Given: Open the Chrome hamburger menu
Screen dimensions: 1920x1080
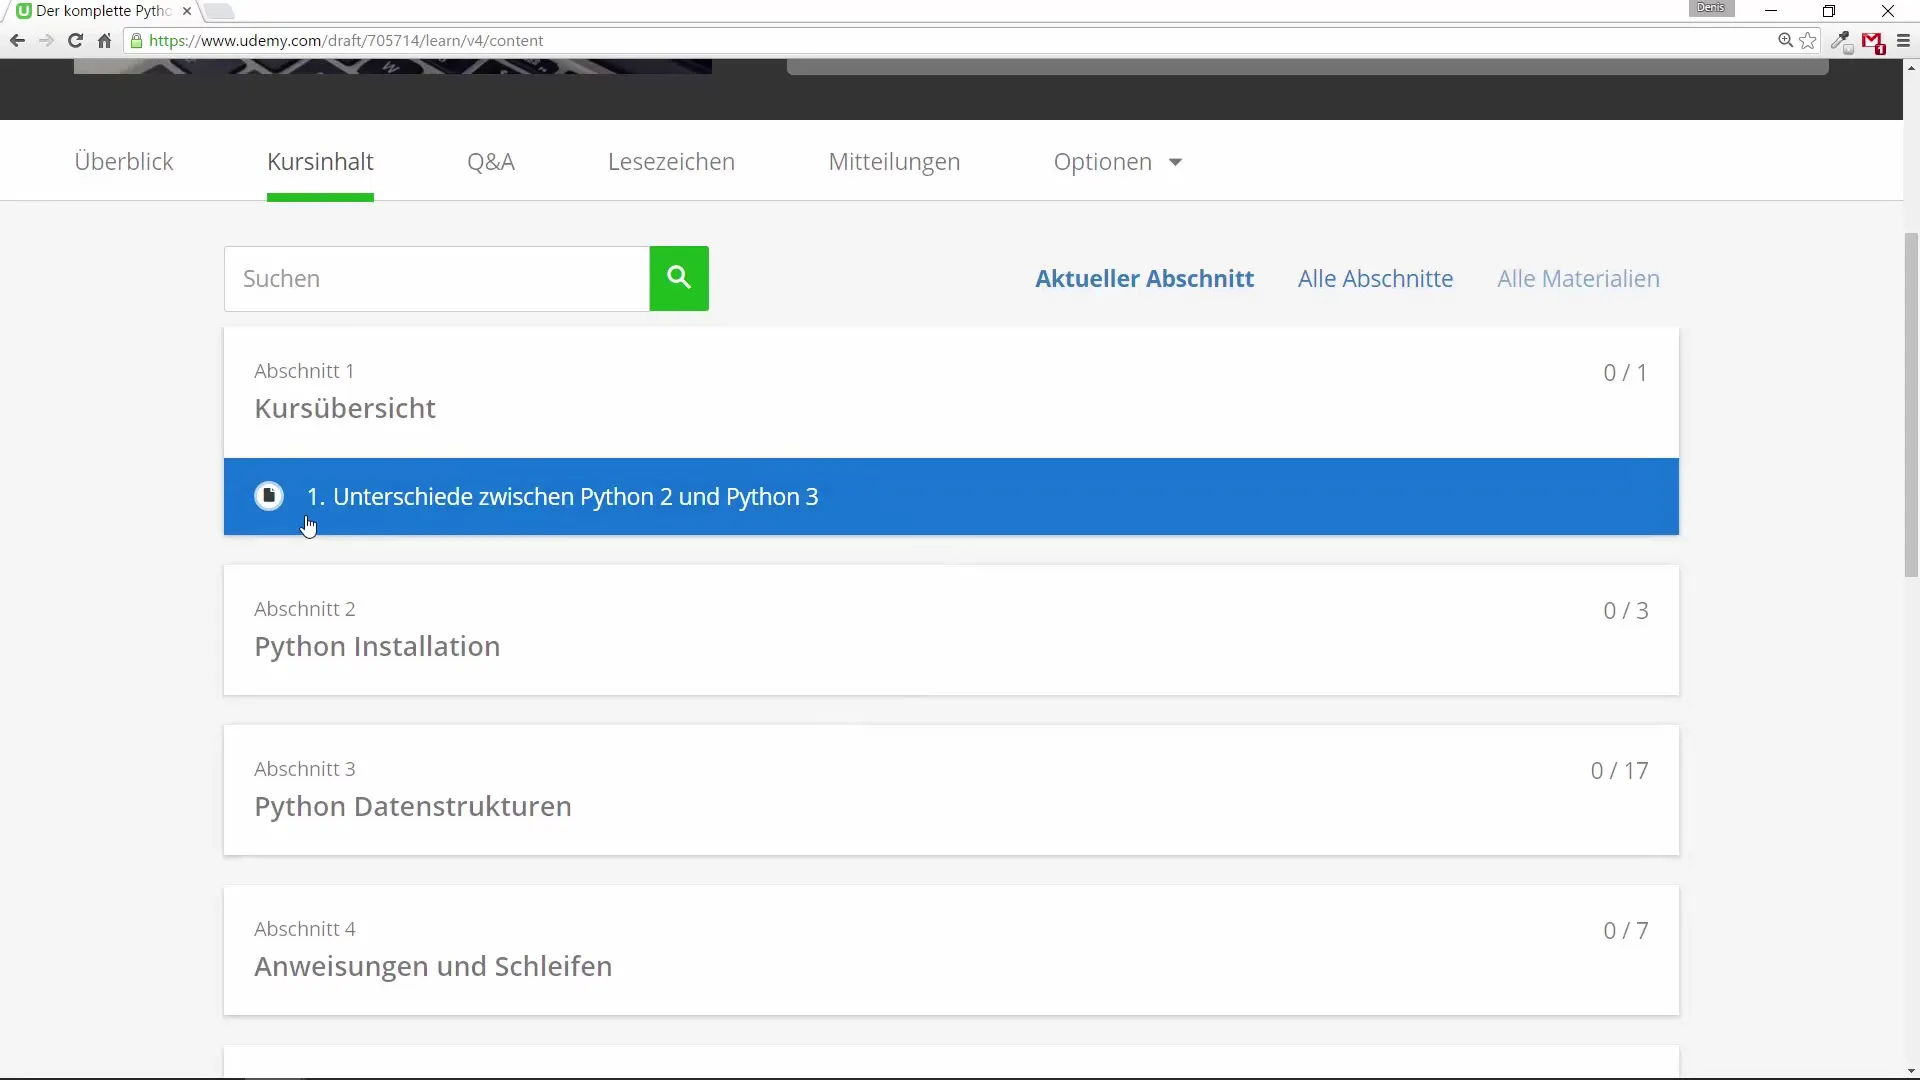Looking at the screenshot, I should [1903, 41].
